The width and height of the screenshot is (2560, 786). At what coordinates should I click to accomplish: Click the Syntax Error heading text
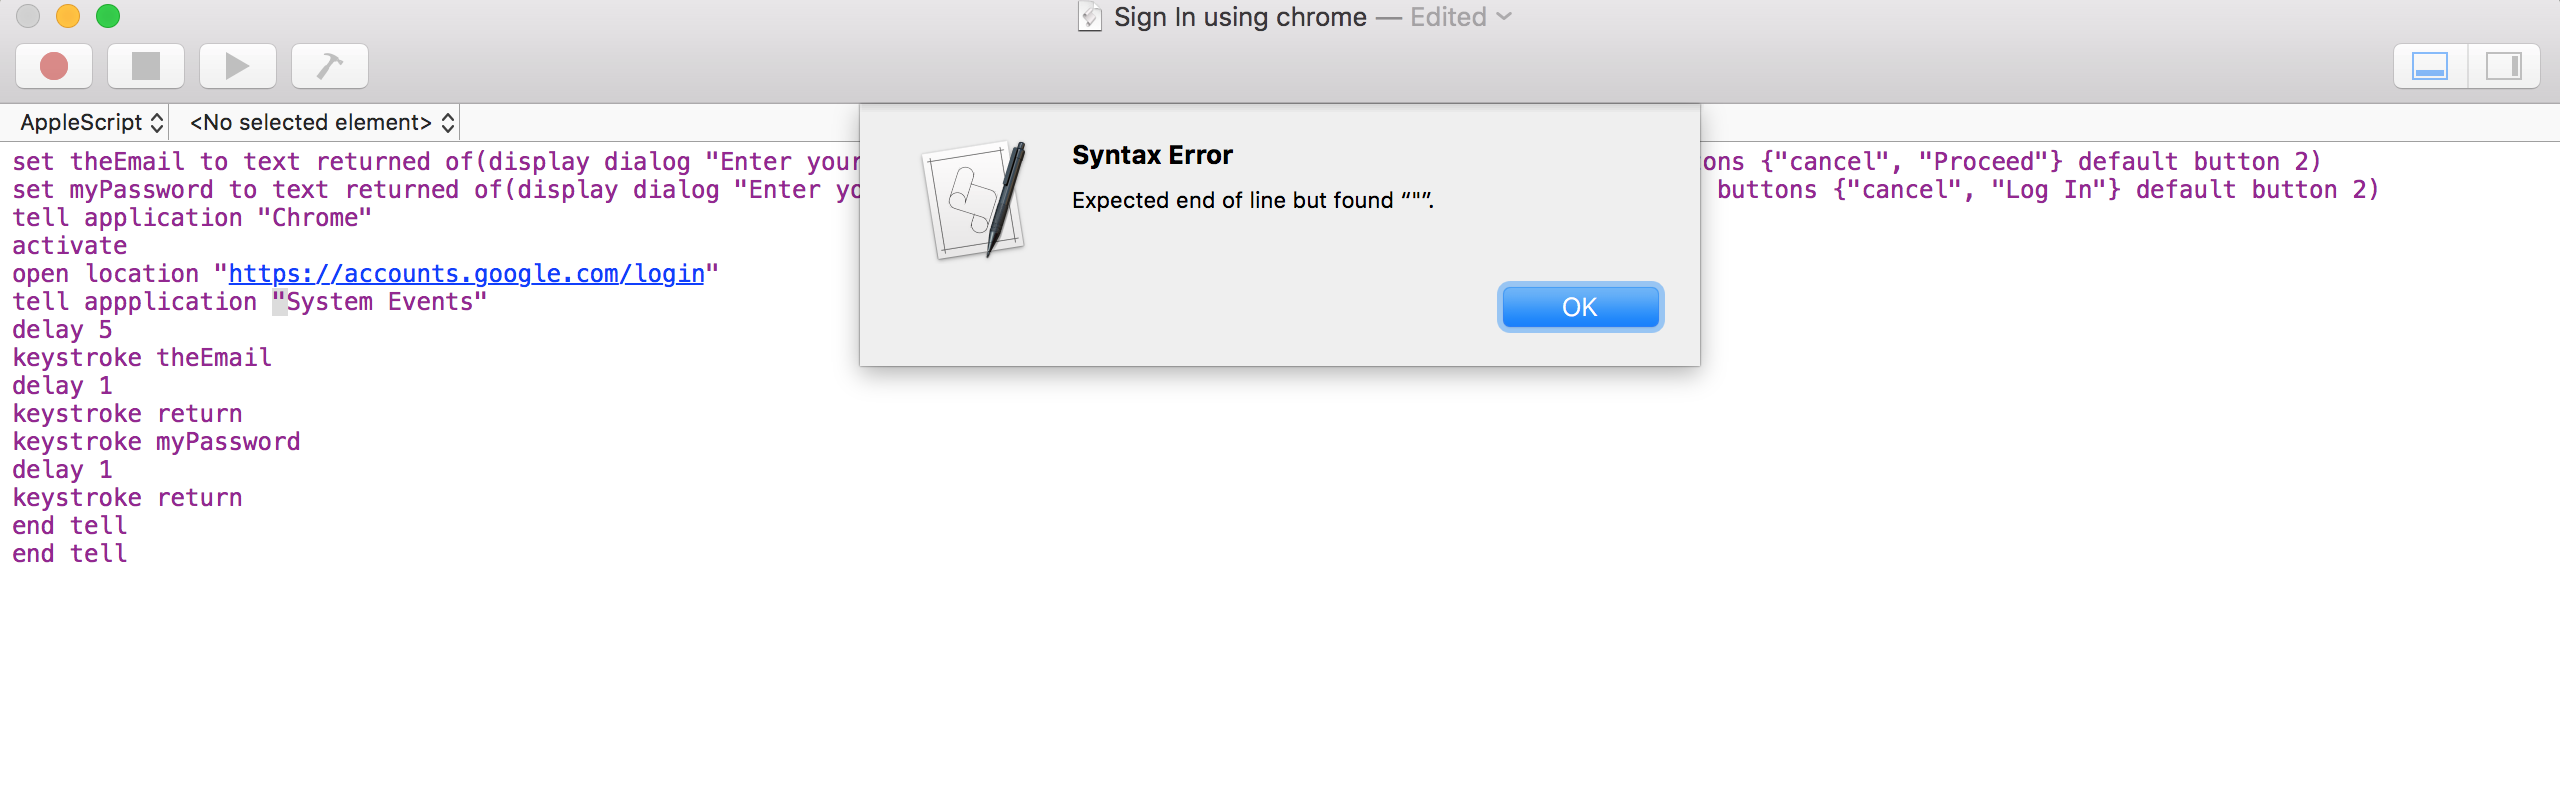pos(1152,155)
